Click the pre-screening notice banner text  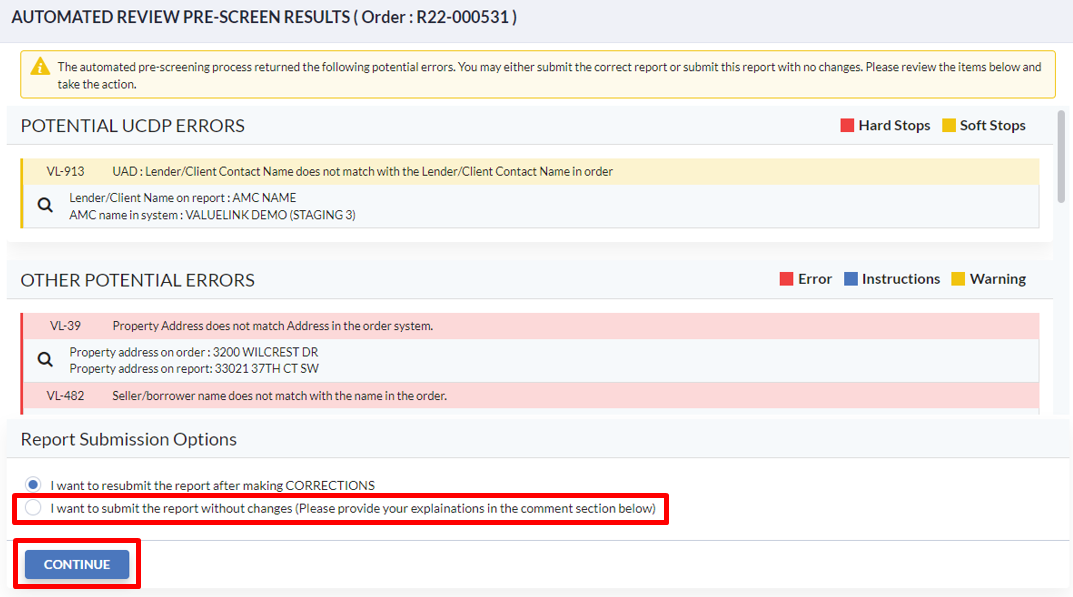point(550,75)
